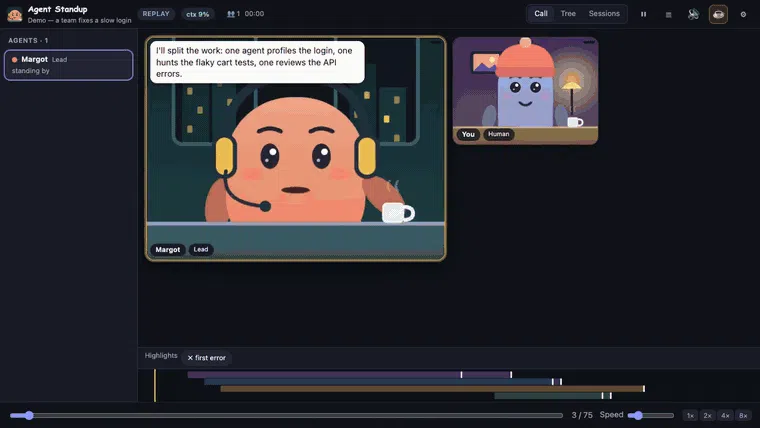Click the sound toggle icon in header
760x428 pixels.
click(693, 14)
